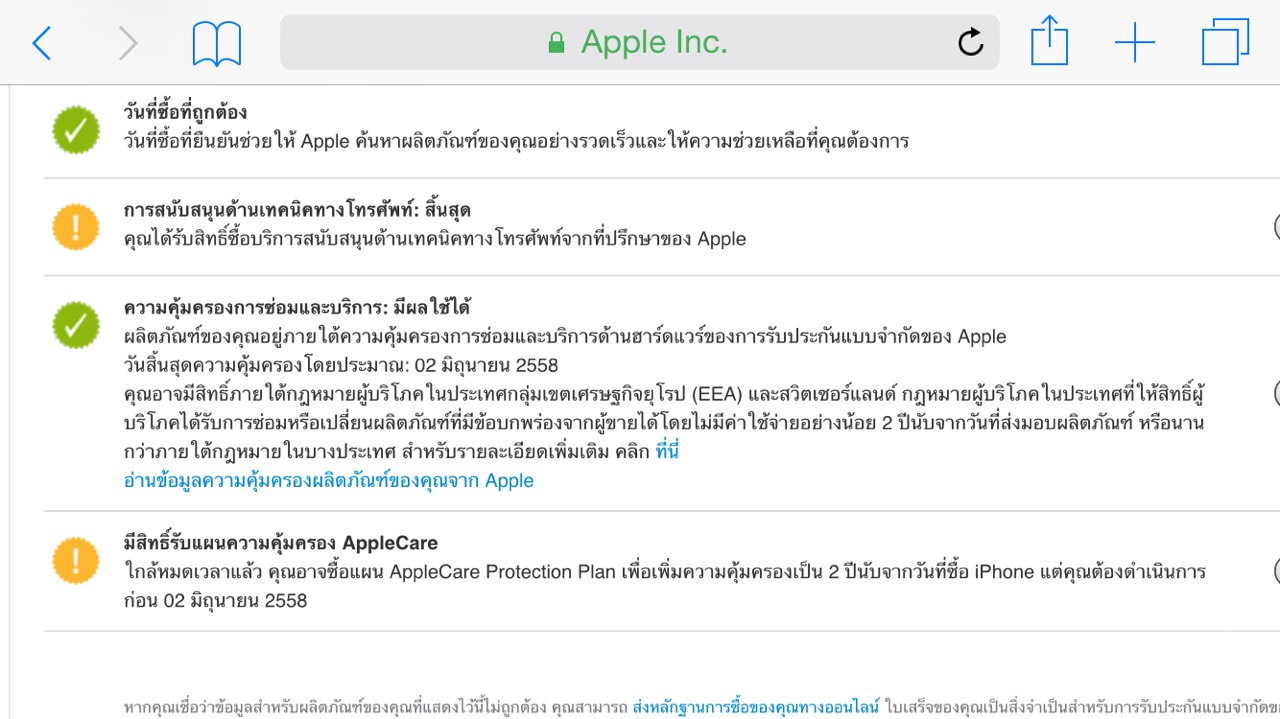Open the ที่นี่ link
Image resolution: width=1280 pixels, height=719 pixels.
[667, 452]
